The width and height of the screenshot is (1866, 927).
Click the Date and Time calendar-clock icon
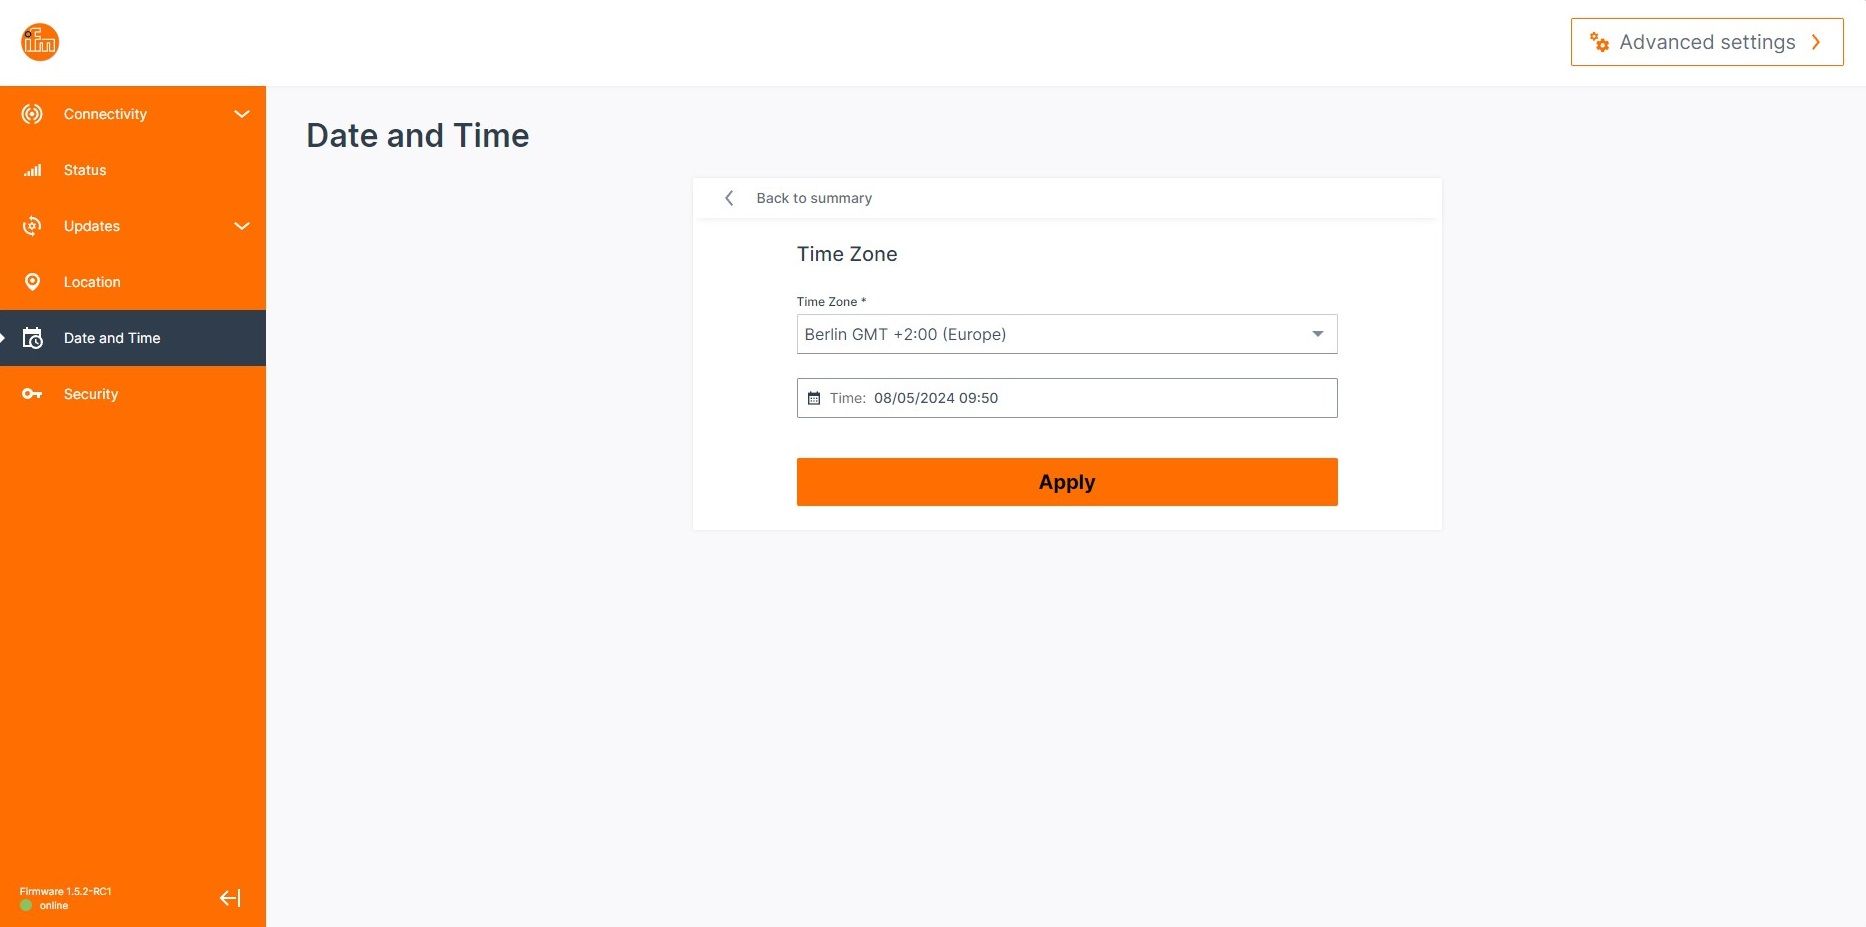coord(32,338)
